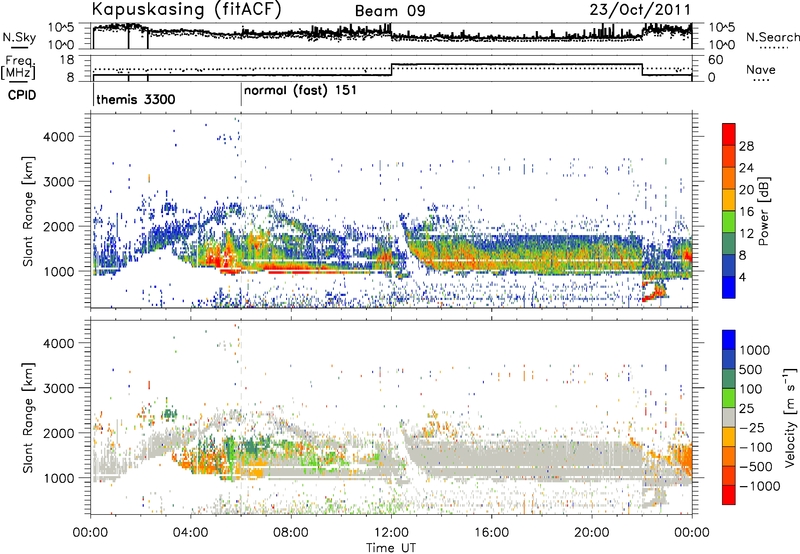This screenshot has height=554, width=800.
Task: Click the "0" tick on Nave axis
Action: pyautogui.click(x=712, y=77)
